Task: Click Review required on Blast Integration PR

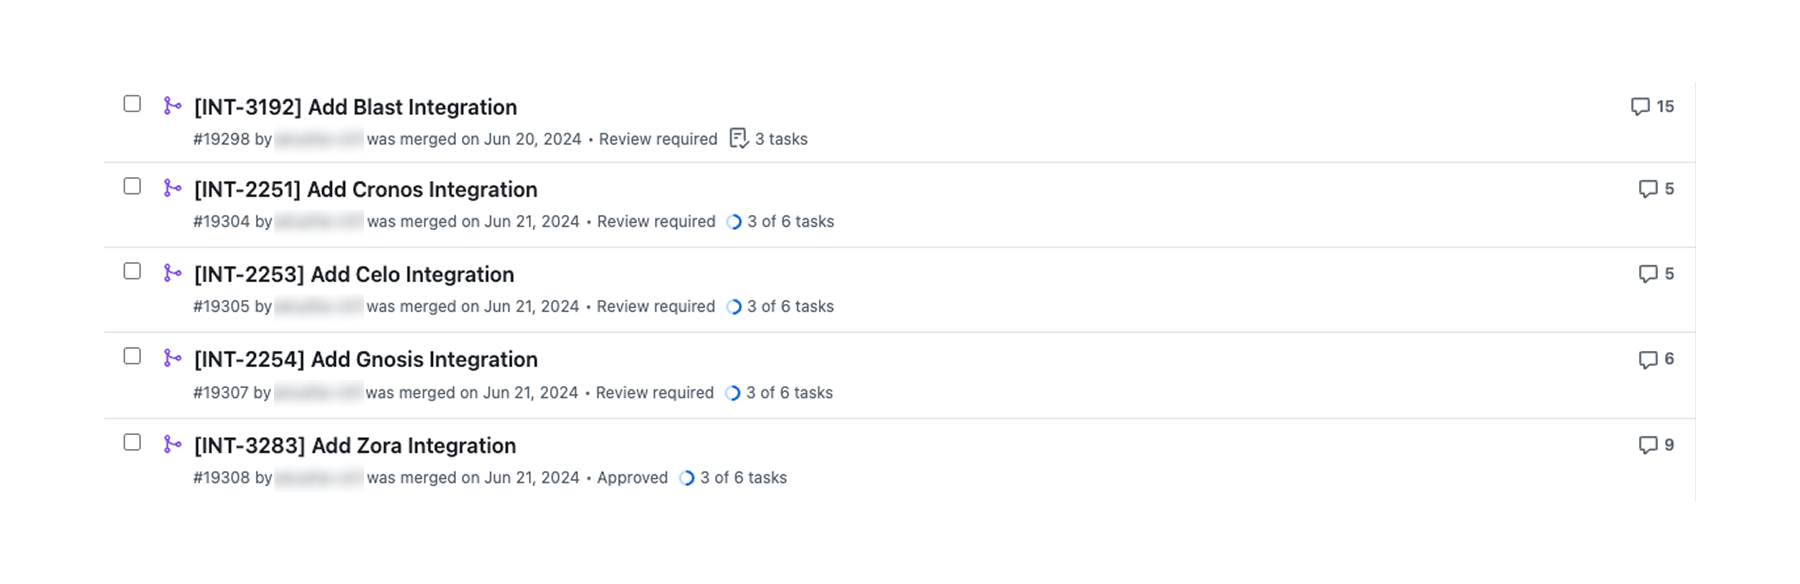Action: pos(658,139)
